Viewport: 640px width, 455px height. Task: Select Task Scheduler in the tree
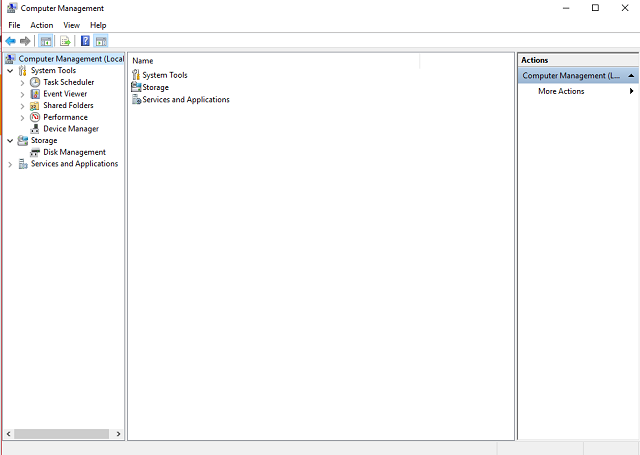pyautogui.click(x=69, y=82)
